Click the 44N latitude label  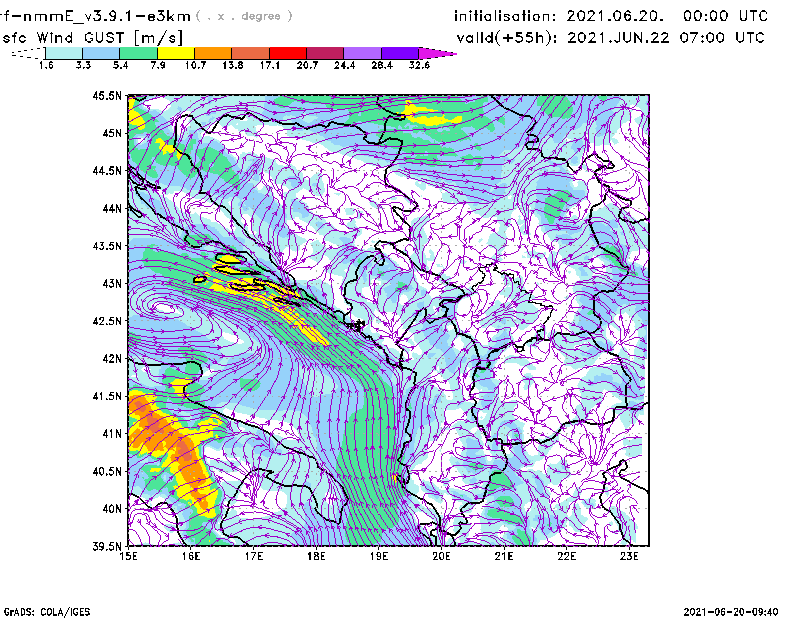[x=112, y=208]
